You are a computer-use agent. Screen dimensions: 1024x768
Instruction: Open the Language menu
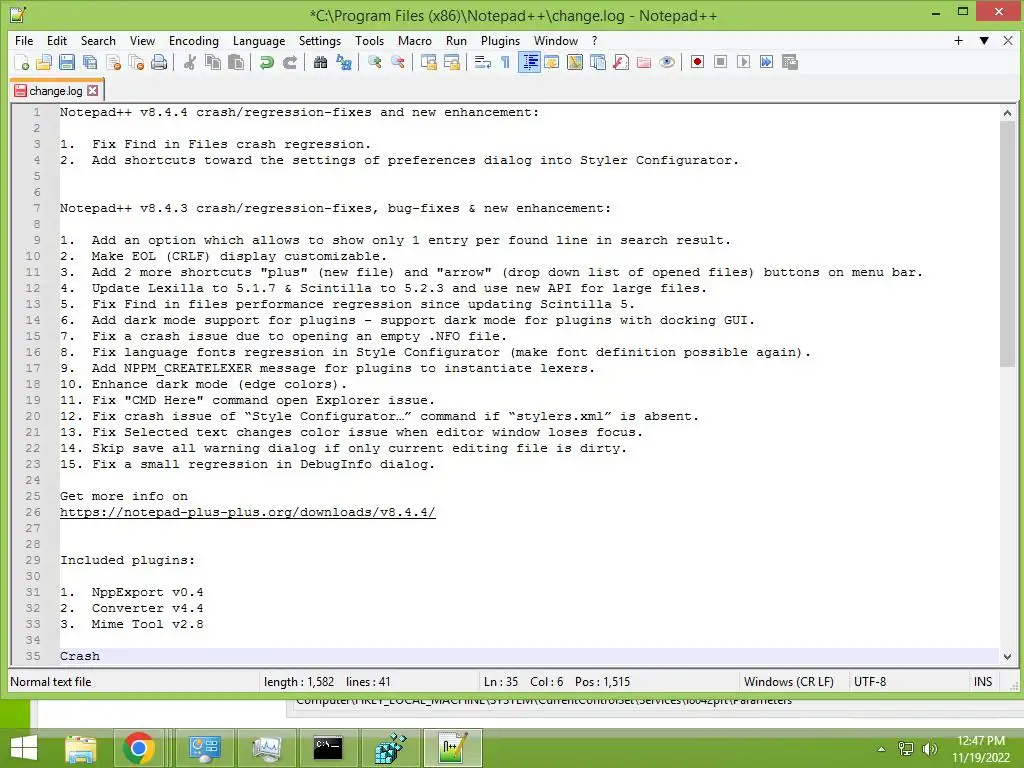pyautogui.click(x=259, y=40)
